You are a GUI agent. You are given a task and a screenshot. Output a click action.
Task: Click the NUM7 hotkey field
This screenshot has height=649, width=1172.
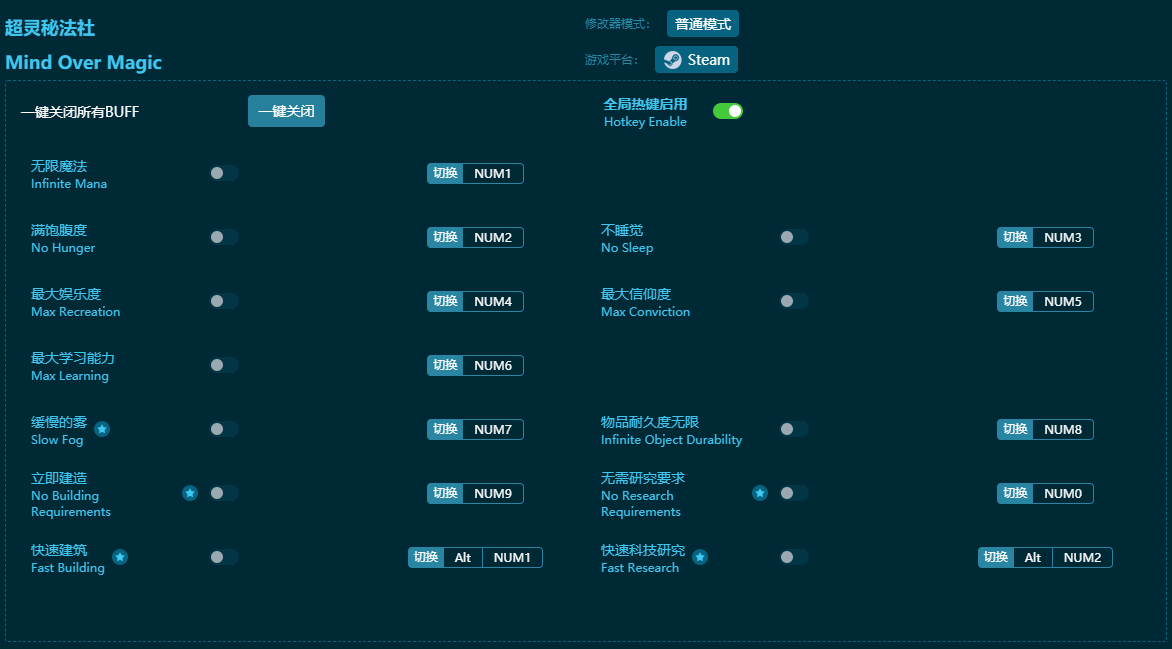(493, 429)
